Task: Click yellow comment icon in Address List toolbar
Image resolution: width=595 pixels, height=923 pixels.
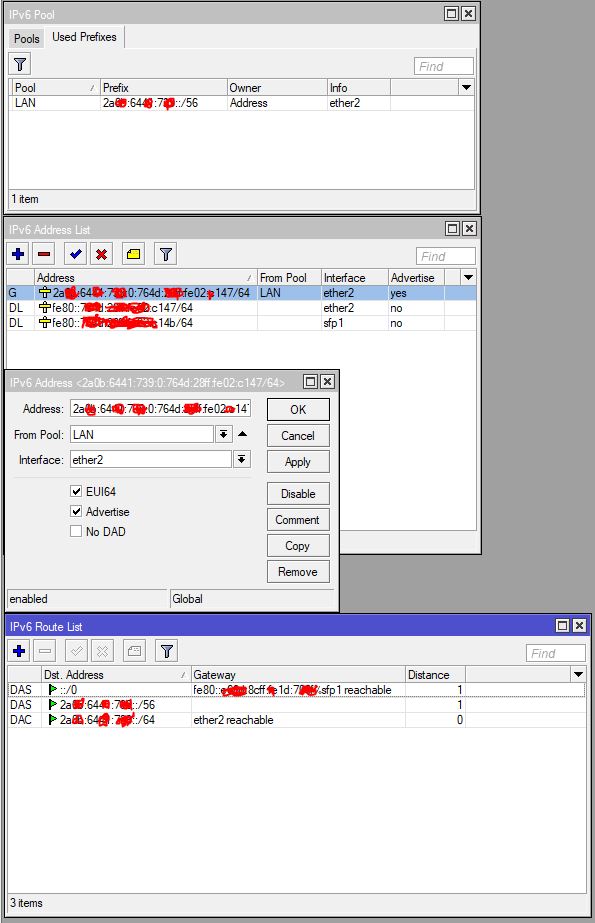Action: 134,254
